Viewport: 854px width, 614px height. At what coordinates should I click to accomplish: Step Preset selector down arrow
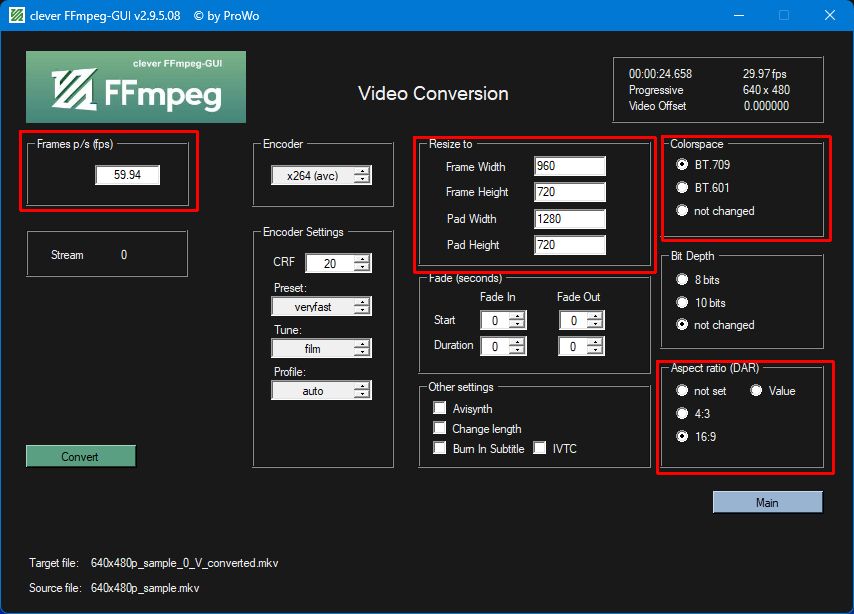362,311
